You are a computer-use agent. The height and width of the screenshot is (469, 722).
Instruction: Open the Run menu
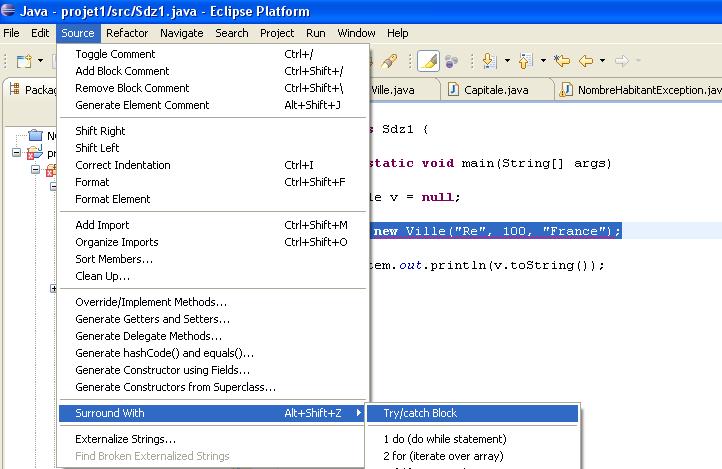tap(315, 33)
